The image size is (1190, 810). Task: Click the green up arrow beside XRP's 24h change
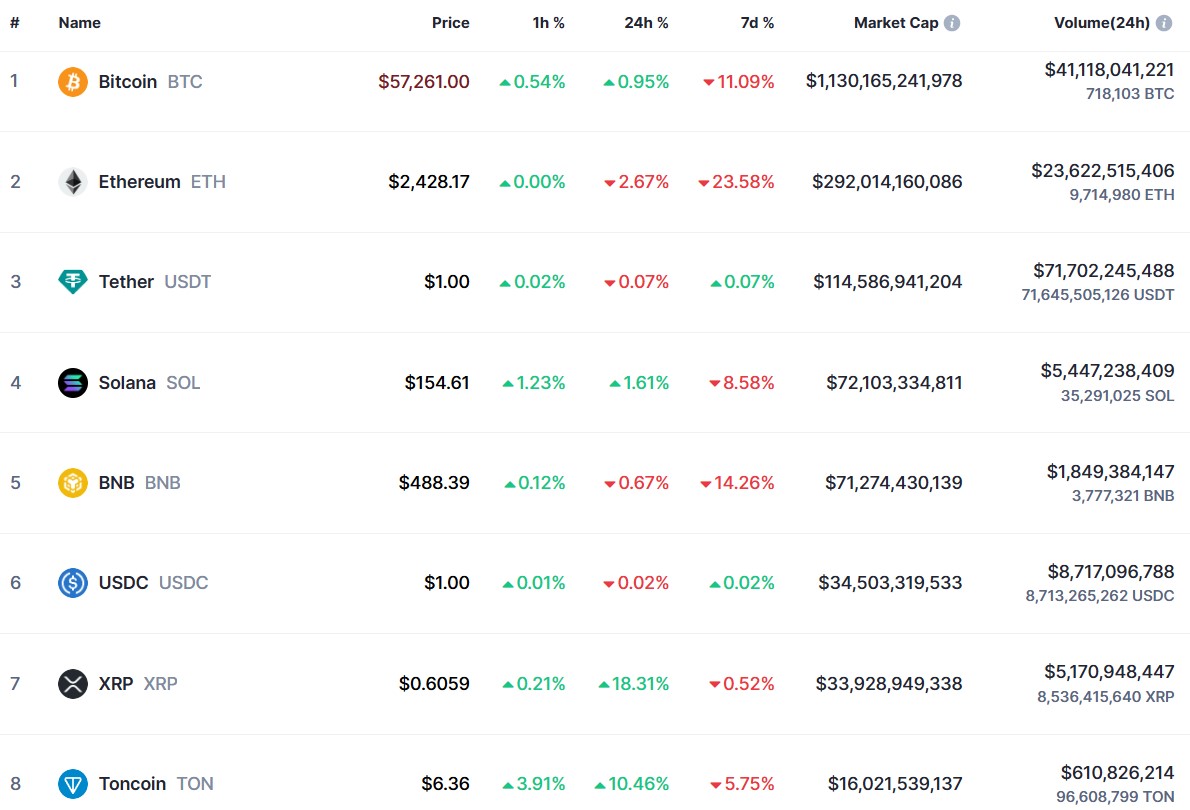pos(605,683)
